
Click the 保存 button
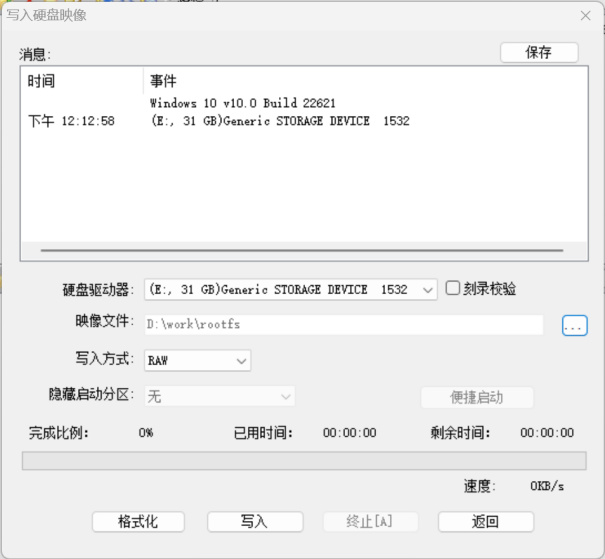point(539,52)
